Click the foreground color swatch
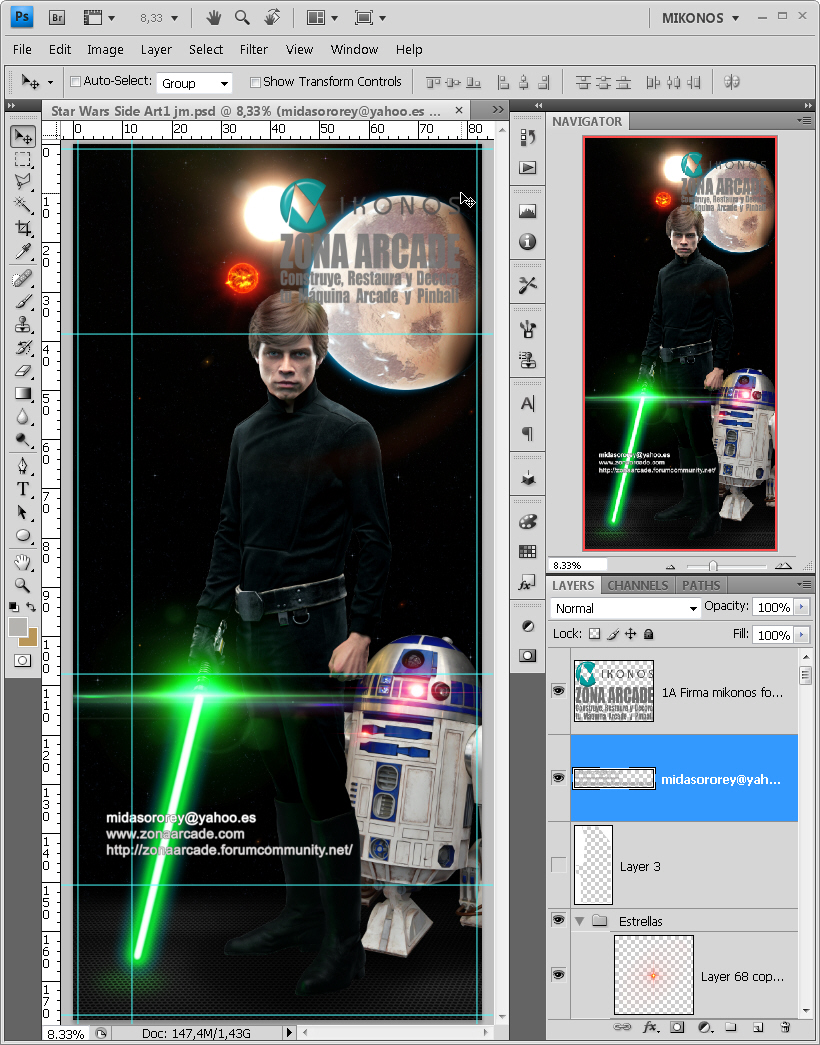Image resolution: width=820 pixels, height=1045 pixels. (x=18, y=627)
